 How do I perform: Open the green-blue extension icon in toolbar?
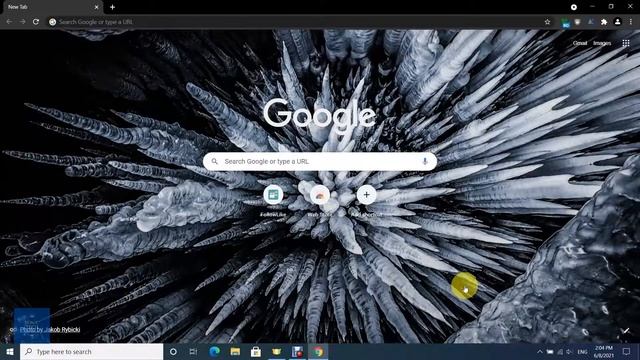pyautogui.click(x=565, y=22)
